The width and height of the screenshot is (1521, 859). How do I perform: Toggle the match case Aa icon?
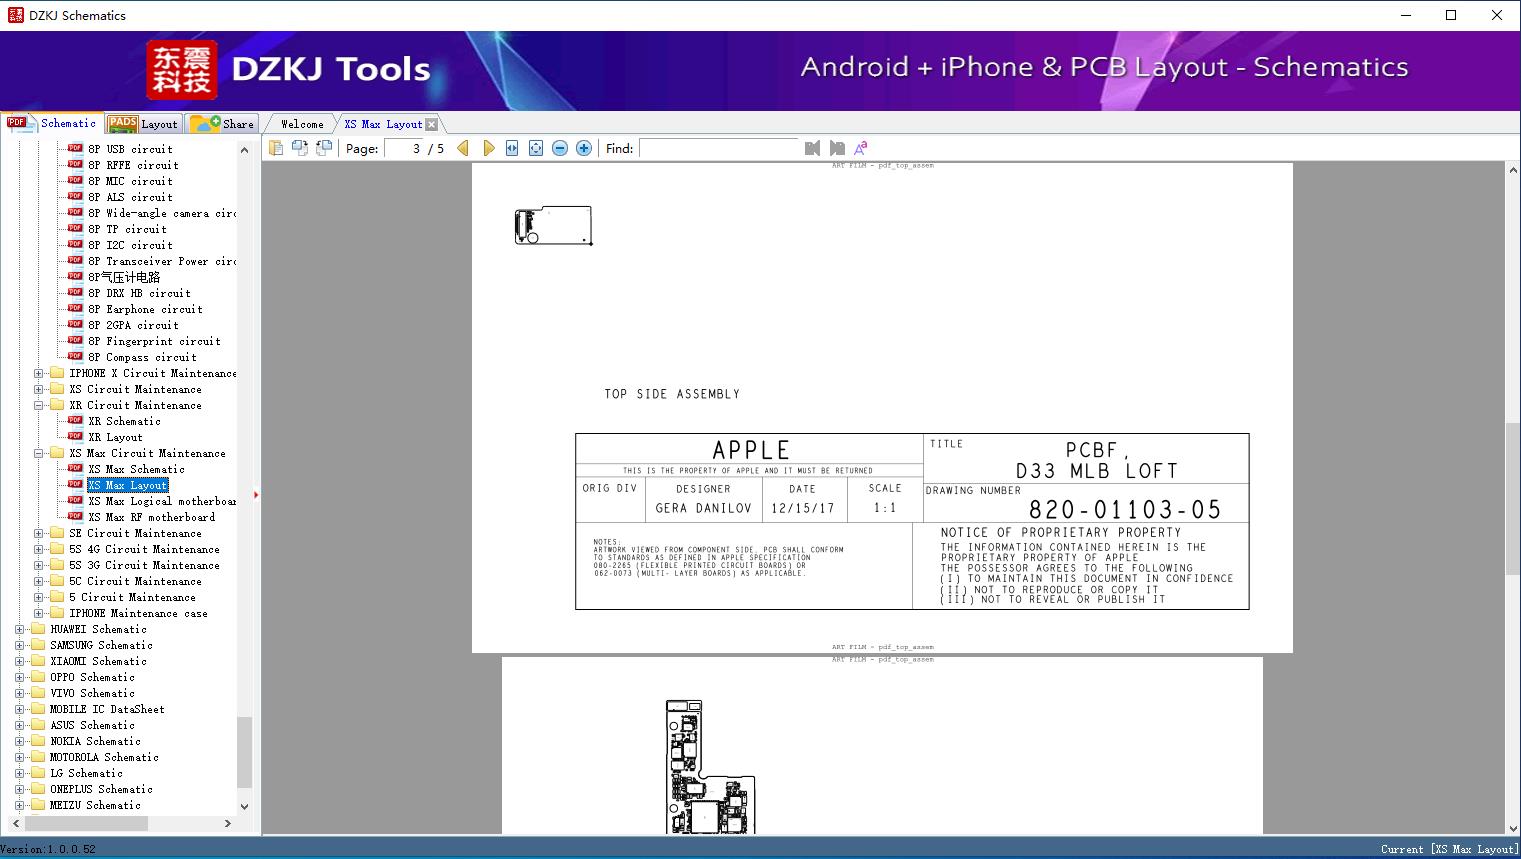pos(860,148)
